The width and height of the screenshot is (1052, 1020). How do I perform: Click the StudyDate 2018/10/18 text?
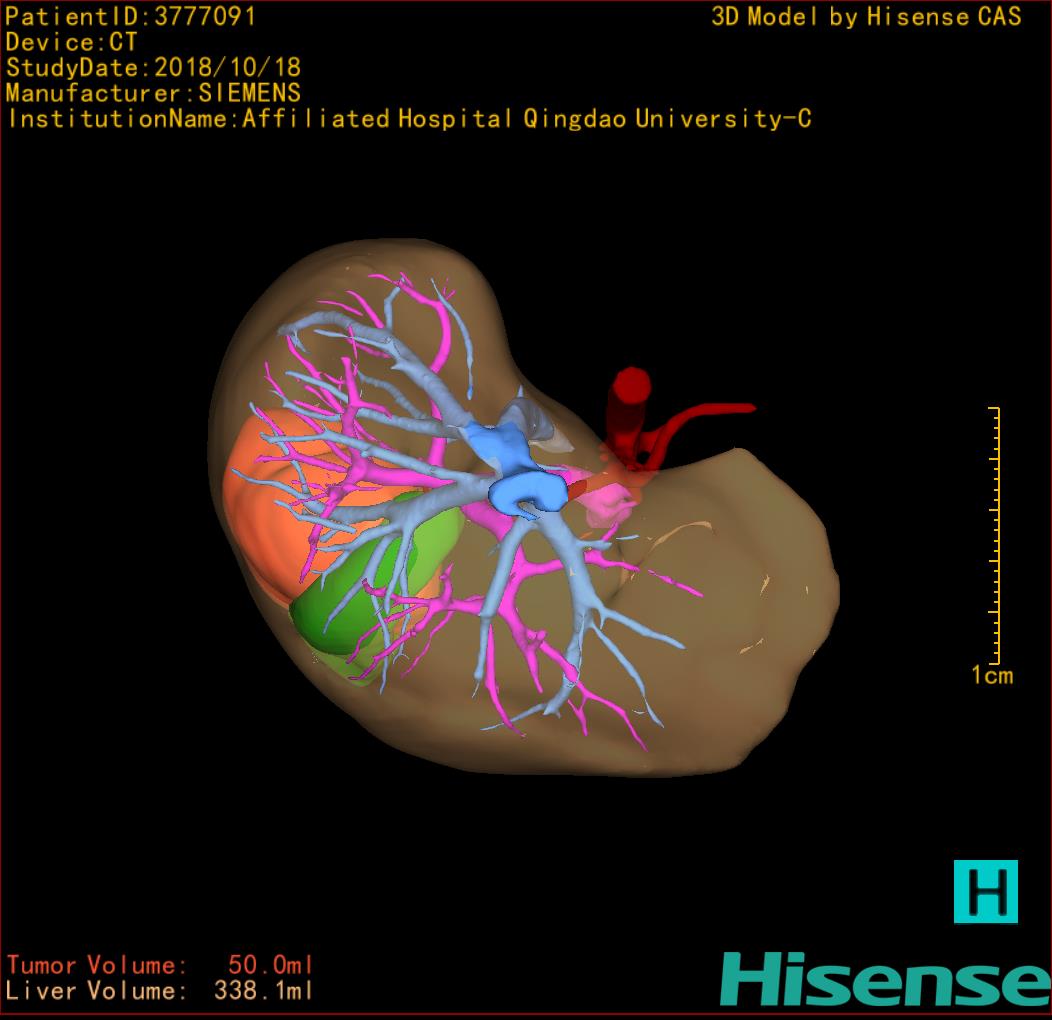153,68
